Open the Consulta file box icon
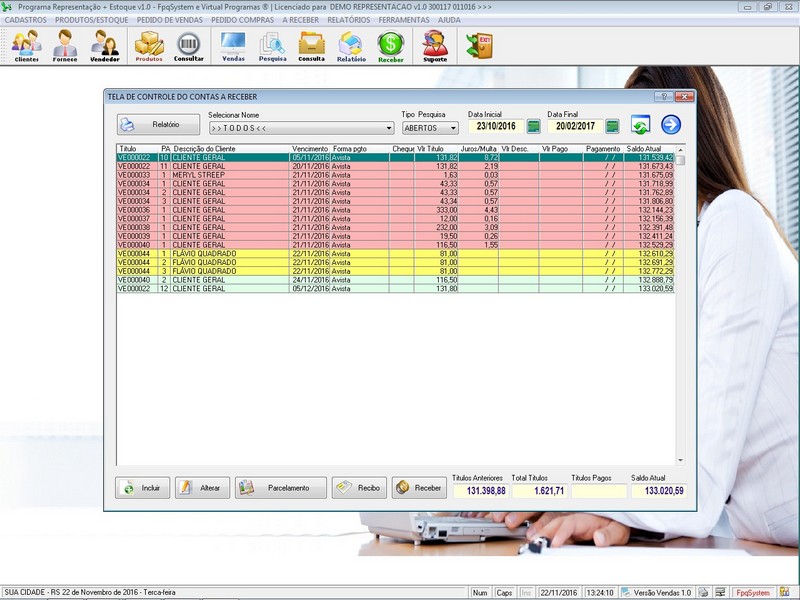800x600 pixels. 311,45
